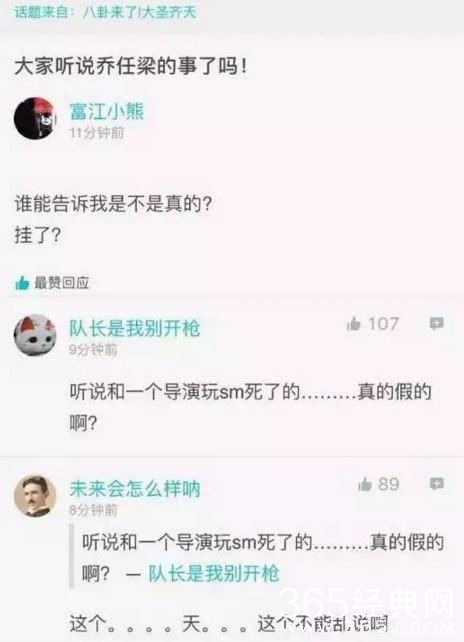This screenshot has width=464, height=642.
Task: Tap the 107 like count
Action: 383,324
